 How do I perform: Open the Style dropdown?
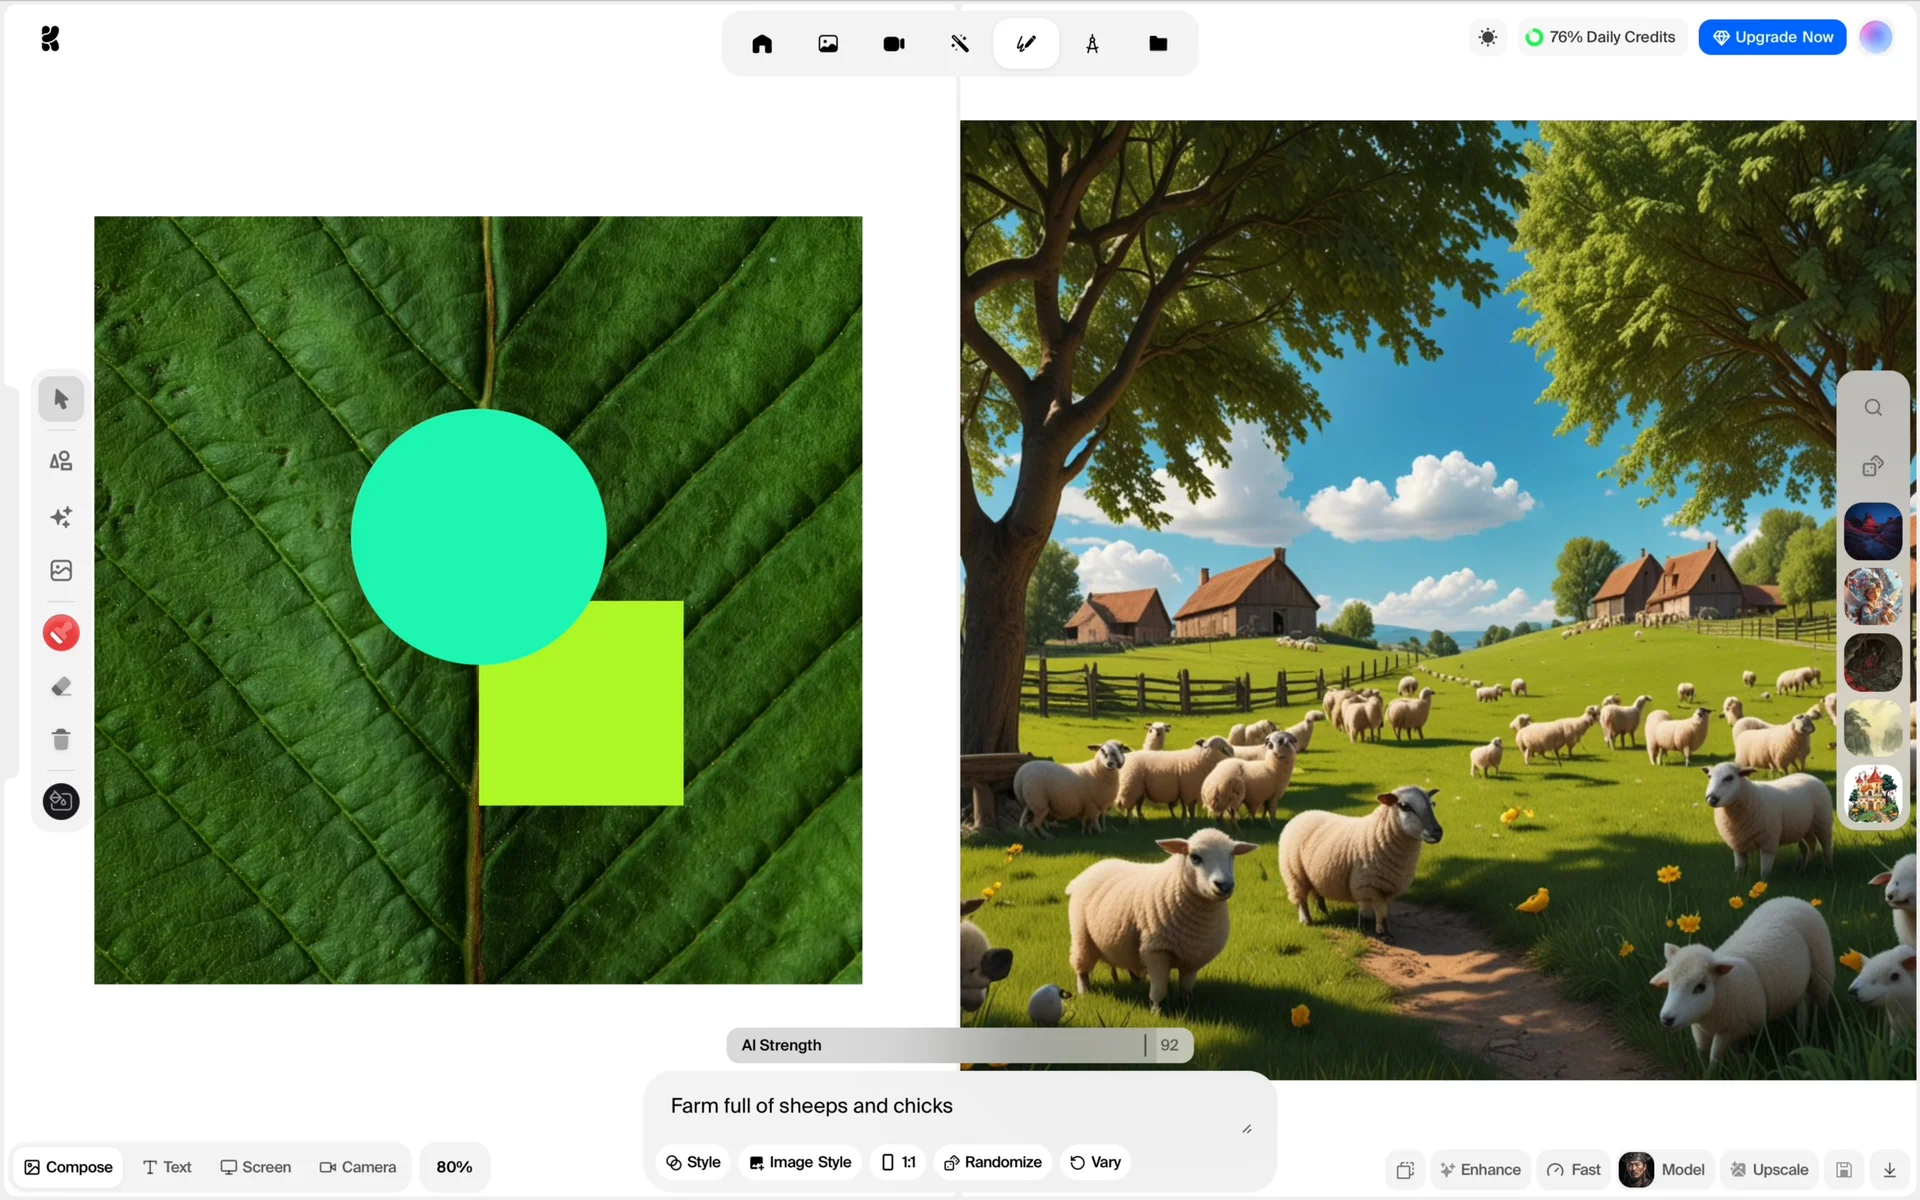(x=693, y=1162)
